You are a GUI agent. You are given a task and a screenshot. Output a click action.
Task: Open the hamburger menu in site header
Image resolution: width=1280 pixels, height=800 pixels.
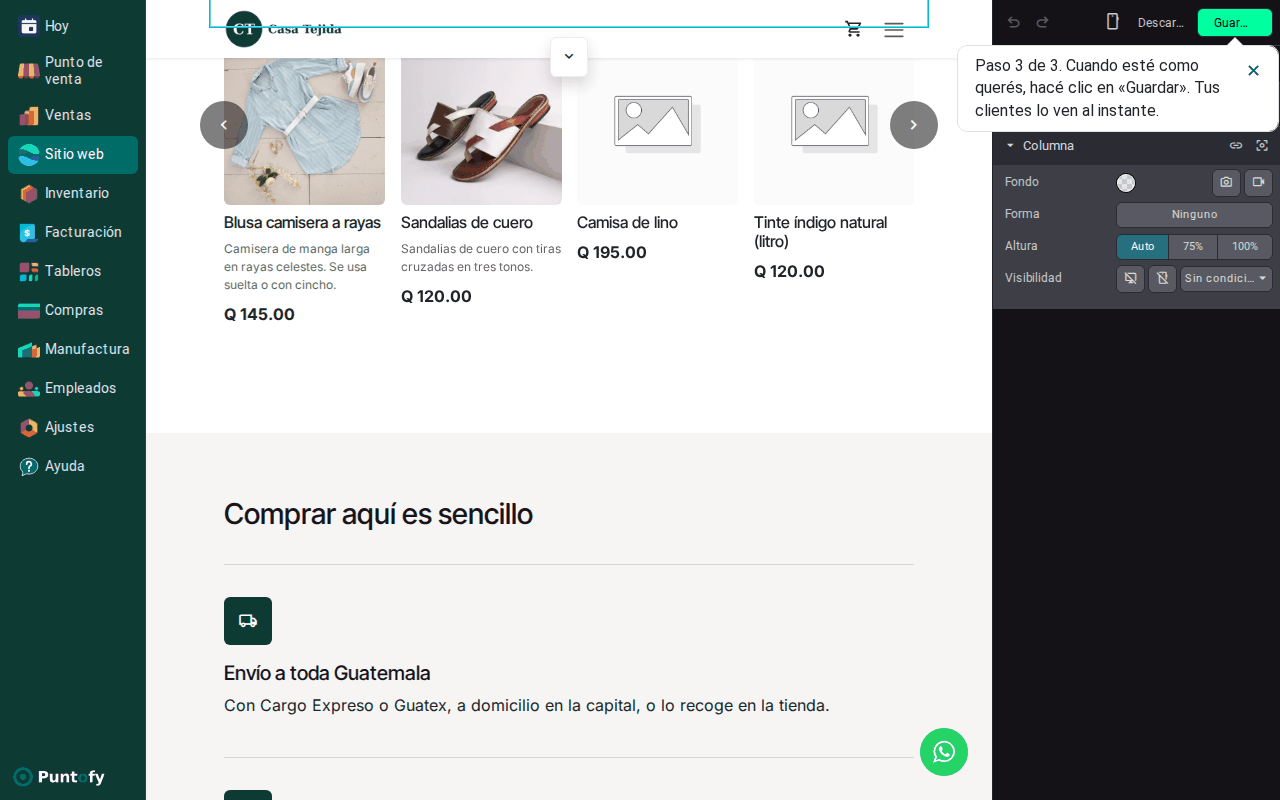[894, 30]
